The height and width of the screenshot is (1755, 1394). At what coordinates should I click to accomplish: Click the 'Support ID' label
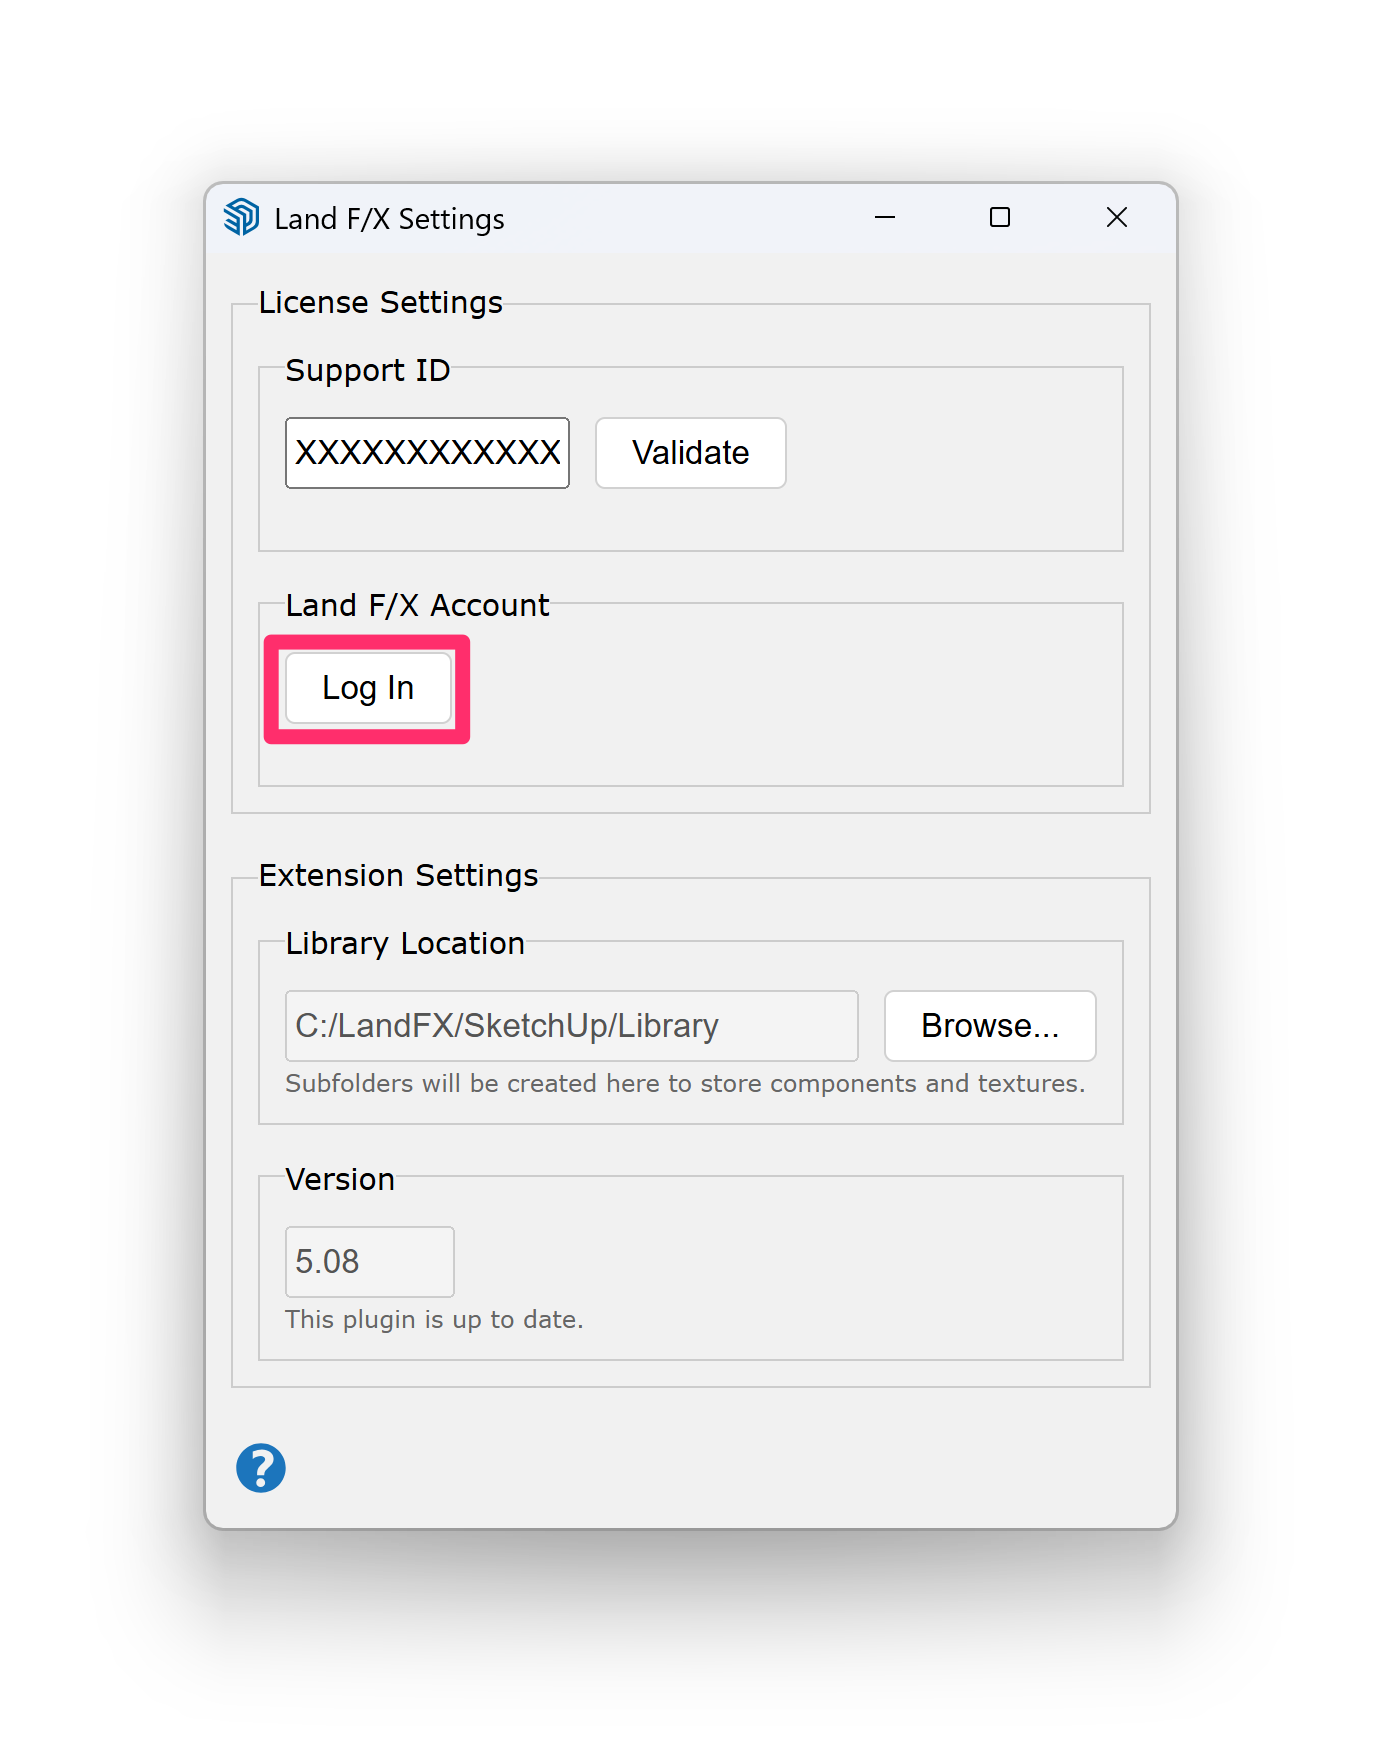368,370
